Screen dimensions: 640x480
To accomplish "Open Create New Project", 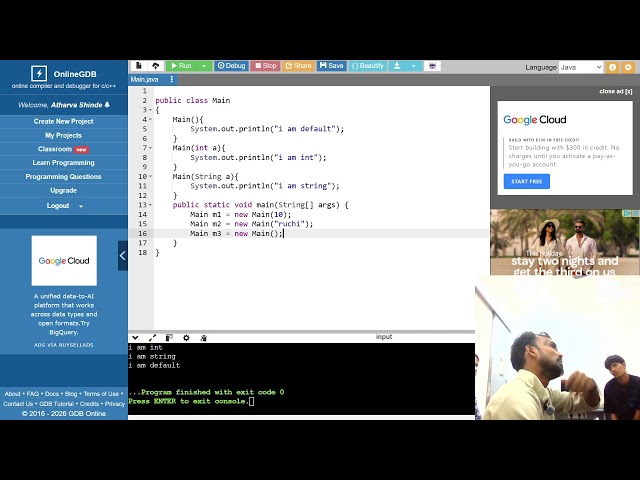I will pos(64,121).
